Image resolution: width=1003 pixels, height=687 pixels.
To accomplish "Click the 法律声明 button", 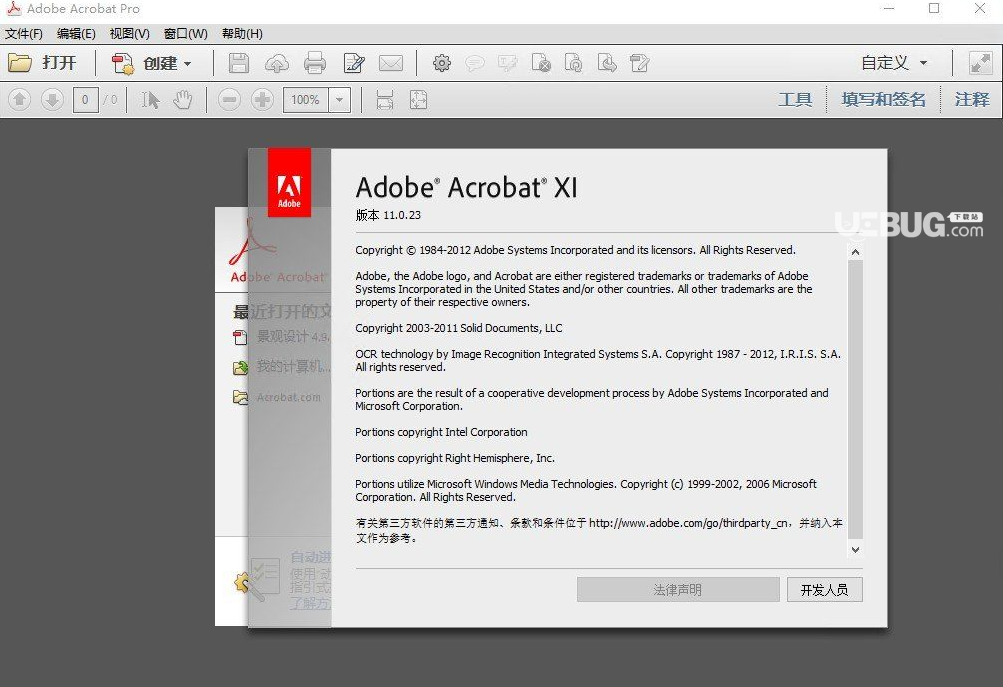I will pyautogui.click(x=678, y=590).
